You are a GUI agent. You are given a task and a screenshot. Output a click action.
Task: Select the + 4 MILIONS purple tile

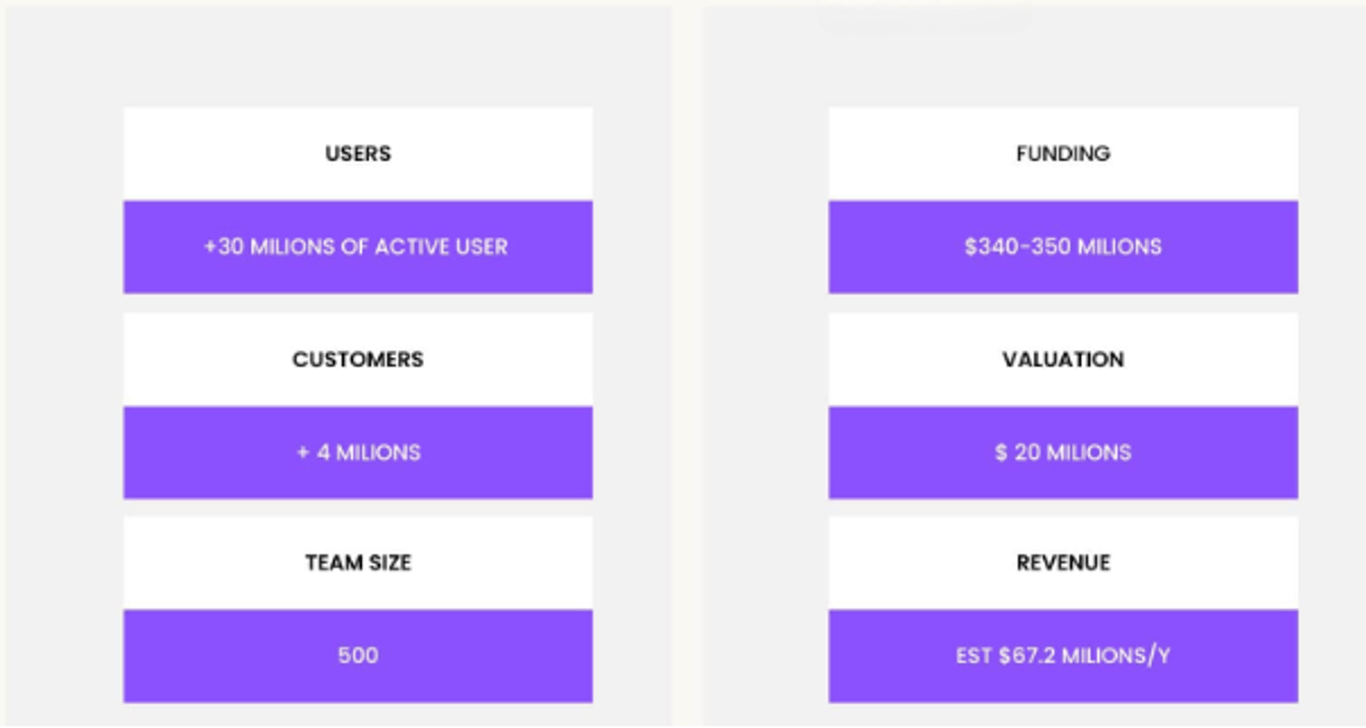(357, 452)
